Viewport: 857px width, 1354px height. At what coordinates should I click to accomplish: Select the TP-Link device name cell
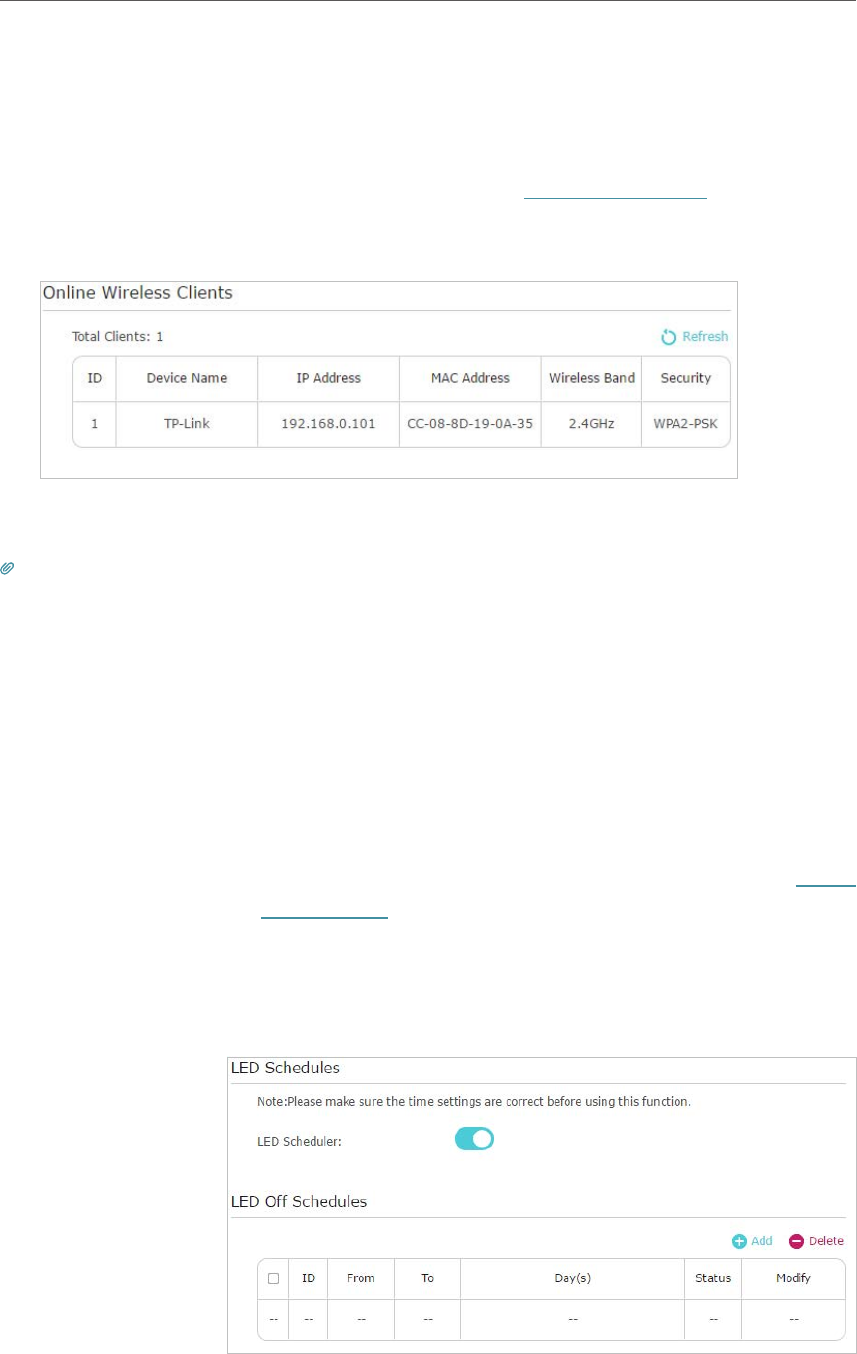point(187,424)
